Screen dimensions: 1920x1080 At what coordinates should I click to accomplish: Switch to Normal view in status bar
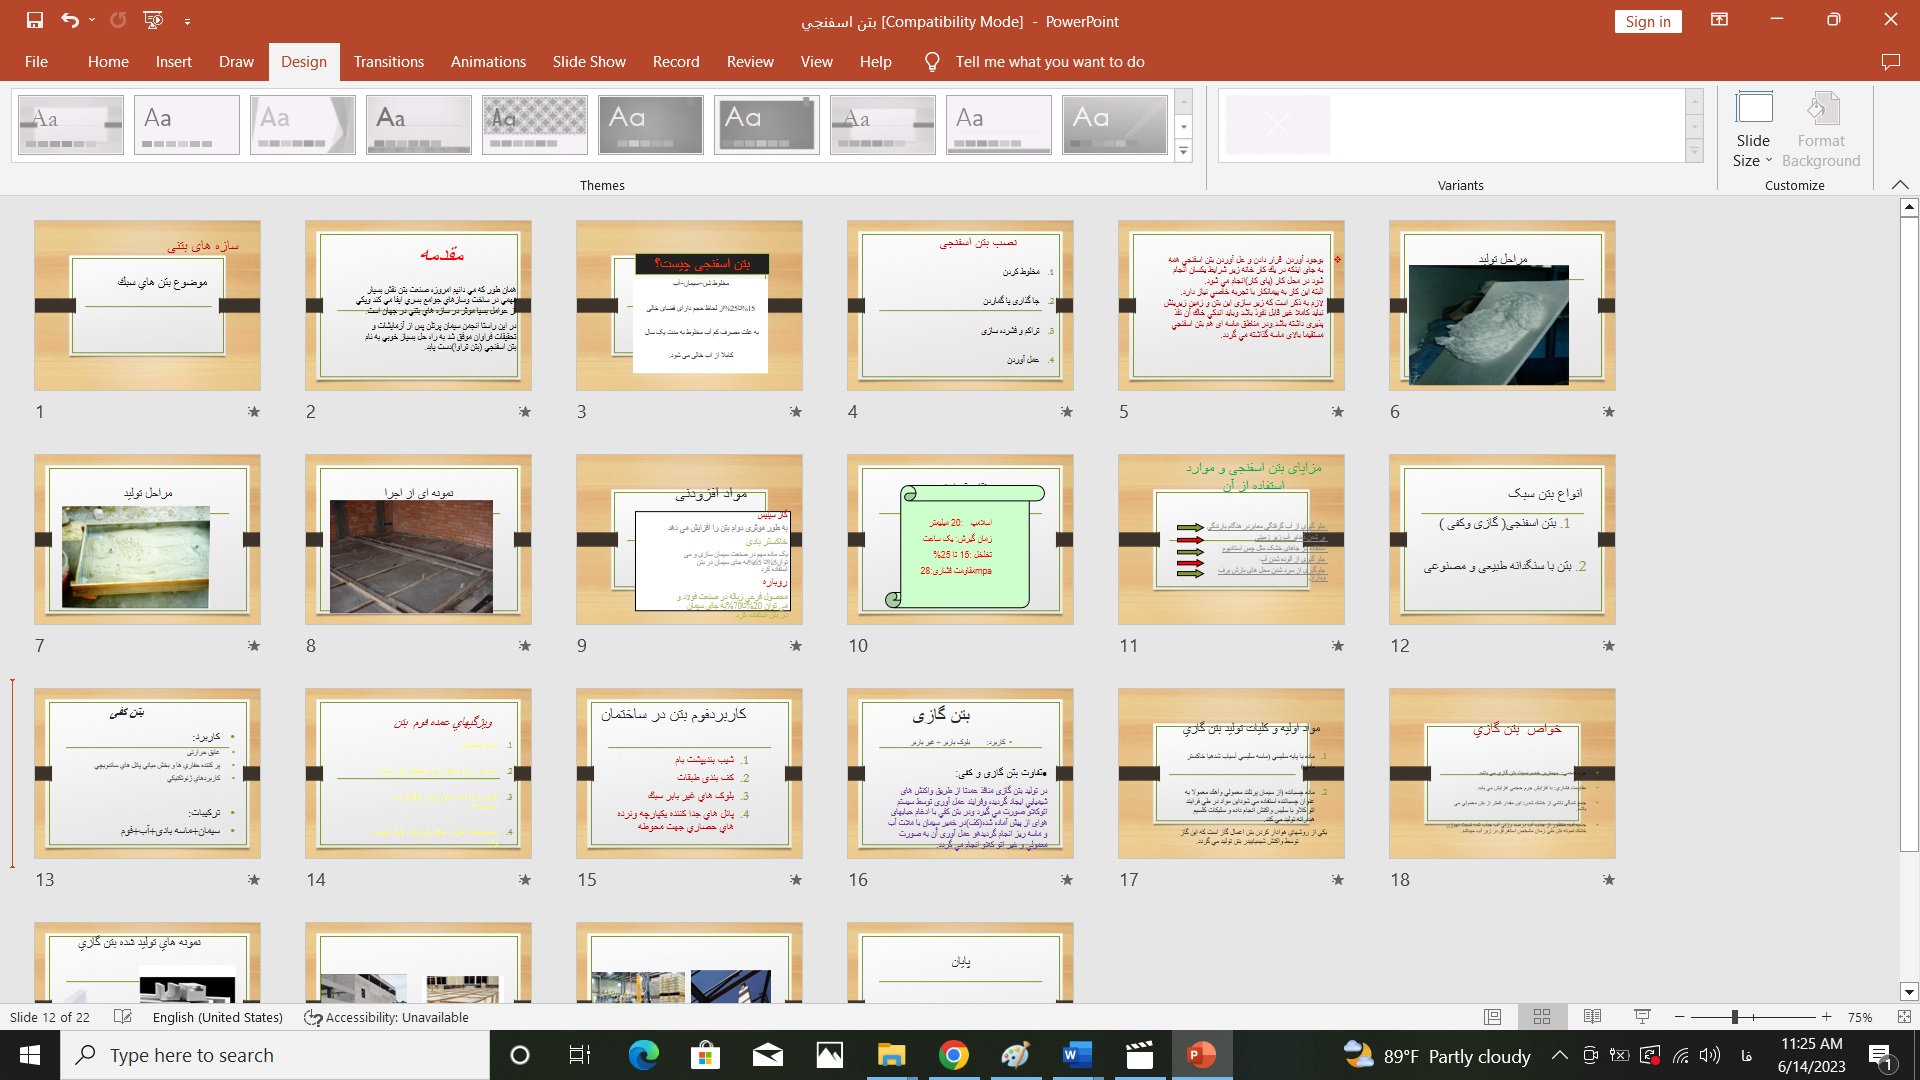(x=1492, y=1017)
